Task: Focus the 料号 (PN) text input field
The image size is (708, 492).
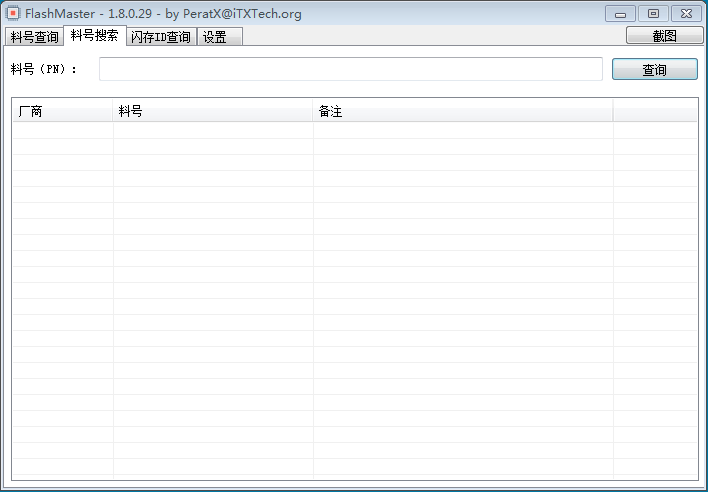Action: (350, 69)
